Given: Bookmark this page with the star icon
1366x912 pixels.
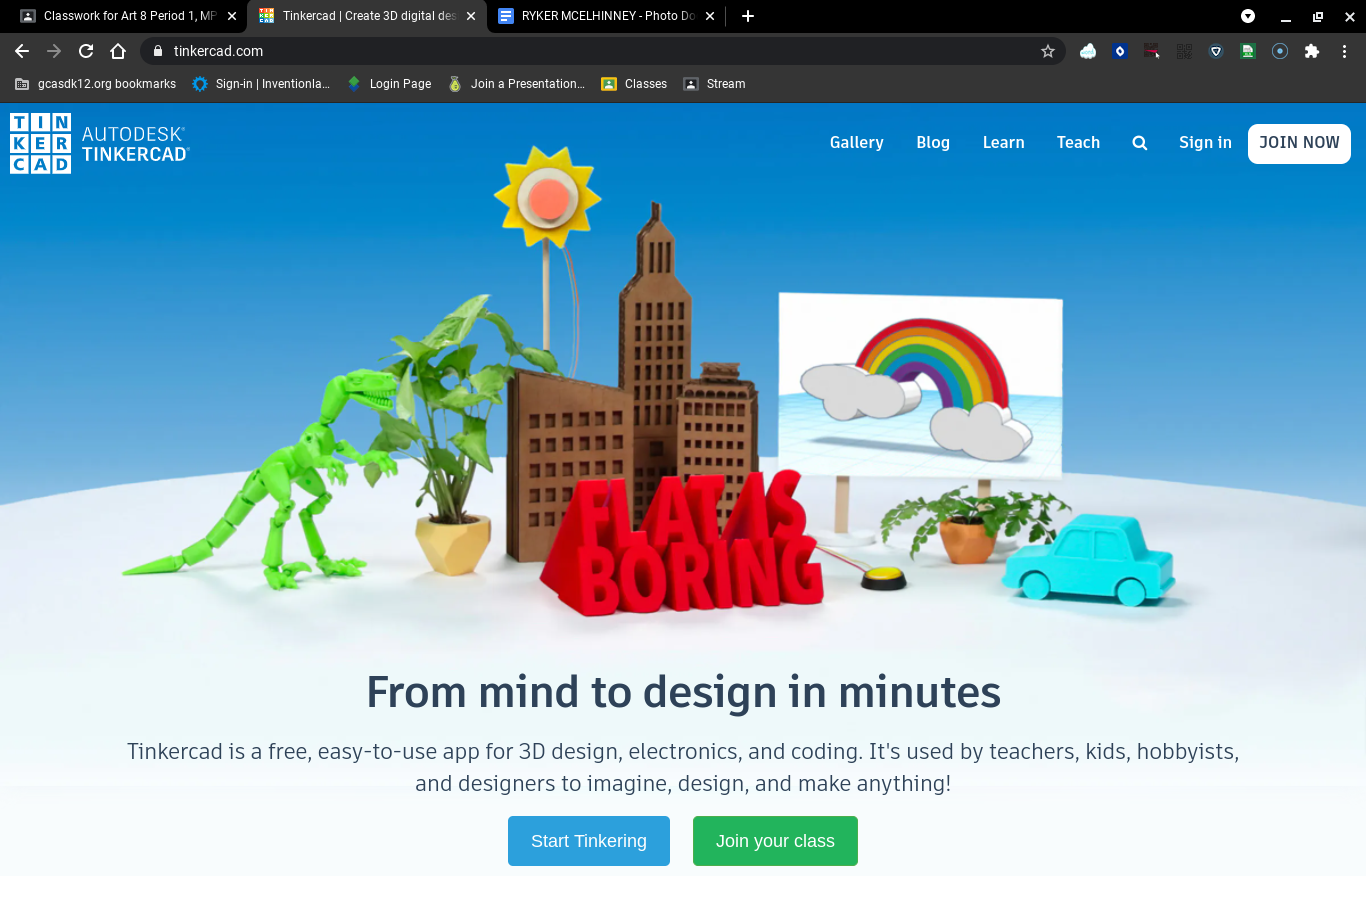Looking at the screenshot, I should pyautogui.click(x=1048, y=51).
